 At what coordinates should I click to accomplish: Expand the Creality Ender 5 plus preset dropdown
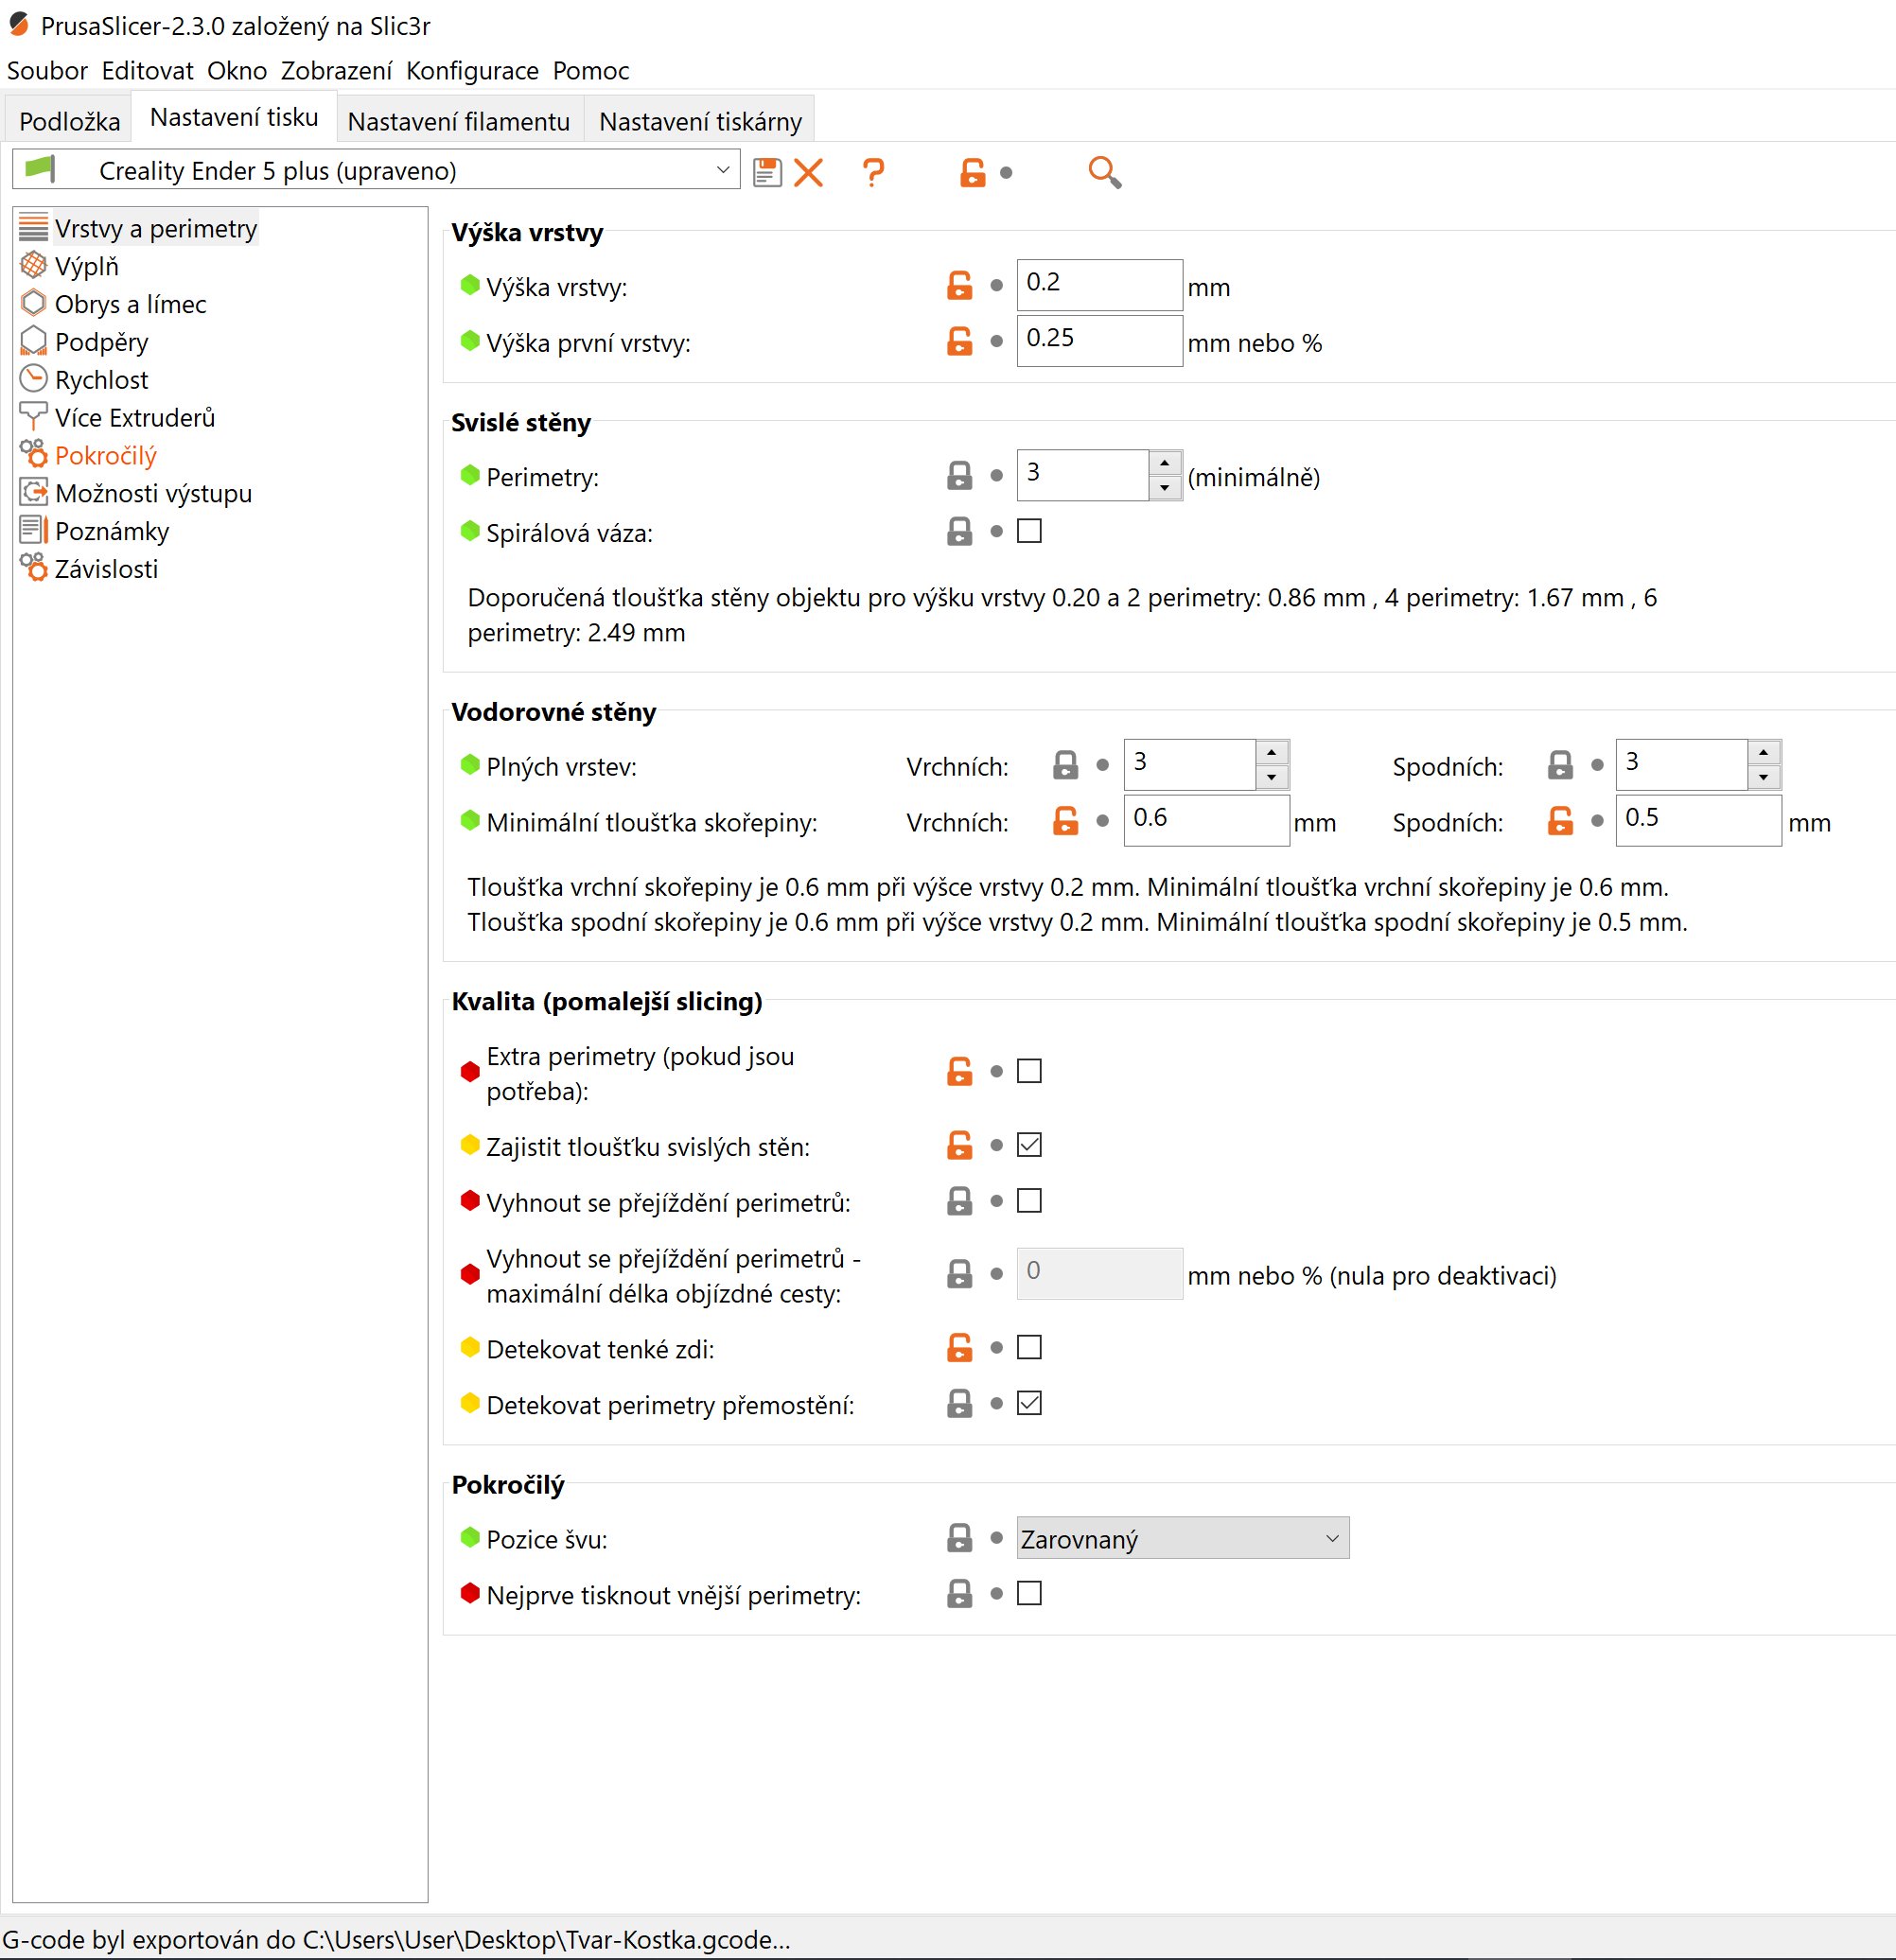click(x=722, y=170)
